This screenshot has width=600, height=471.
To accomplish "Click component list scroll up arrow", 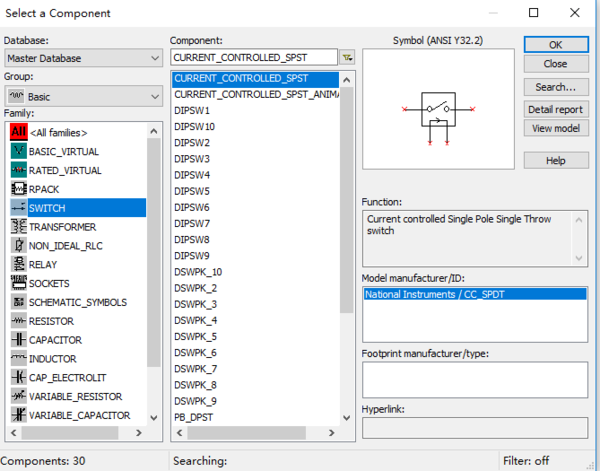I will click(x=347, y=80).
